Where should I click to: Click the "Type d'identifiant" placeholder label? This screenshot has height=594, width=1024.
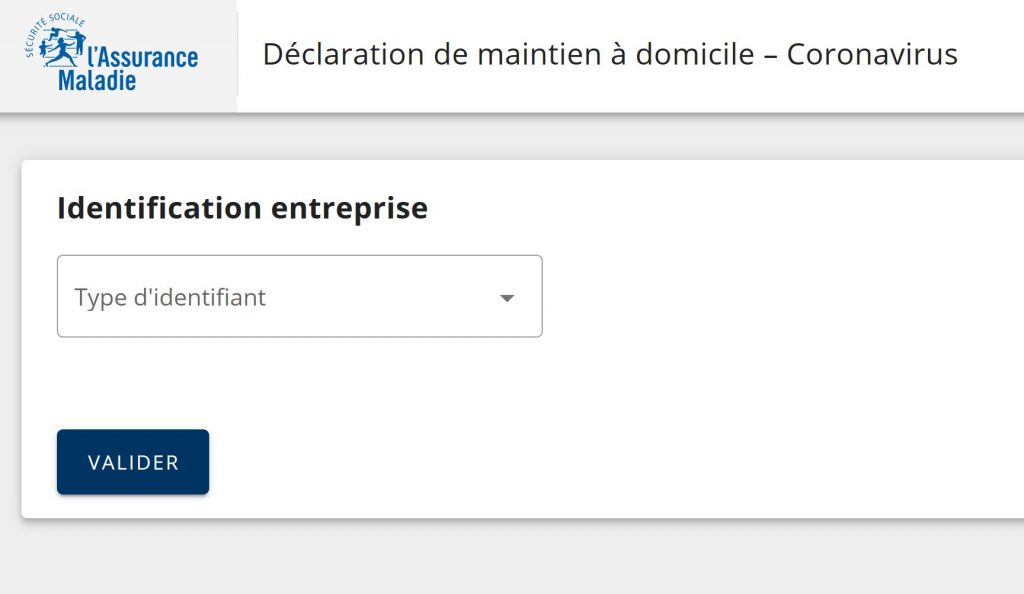[x=170, y=297]
